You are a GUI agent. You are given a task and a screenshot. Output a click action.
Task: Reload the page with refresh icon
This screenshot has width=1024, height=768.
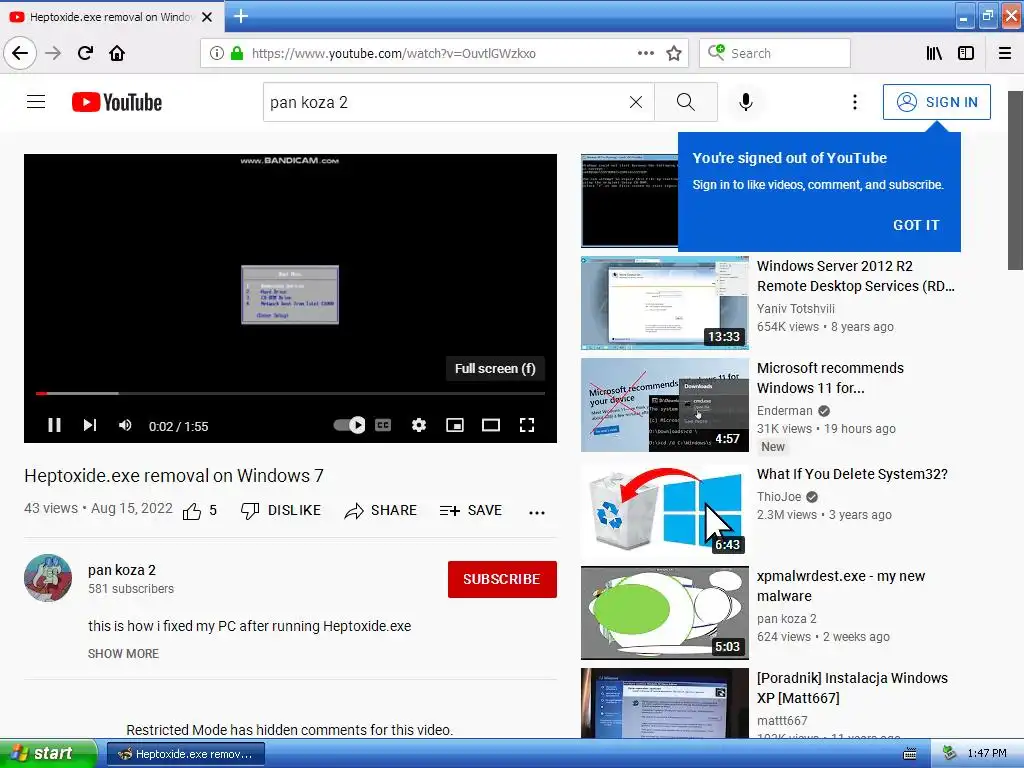pyautogui.click(x=85, y=53)
